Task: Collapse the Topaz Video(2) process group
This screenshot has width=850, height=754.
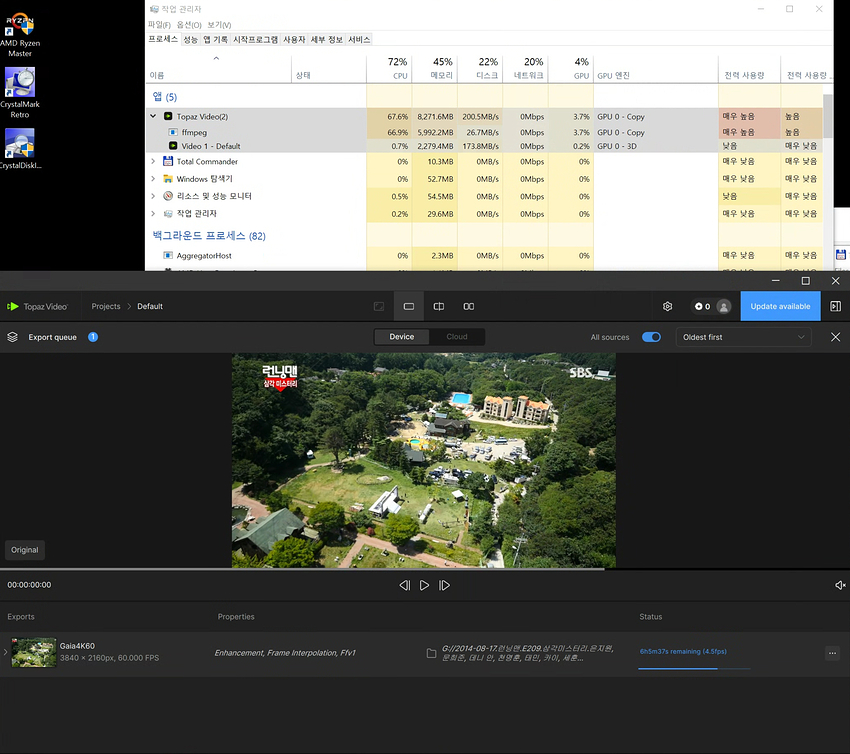Action: [x=153, y=116]
